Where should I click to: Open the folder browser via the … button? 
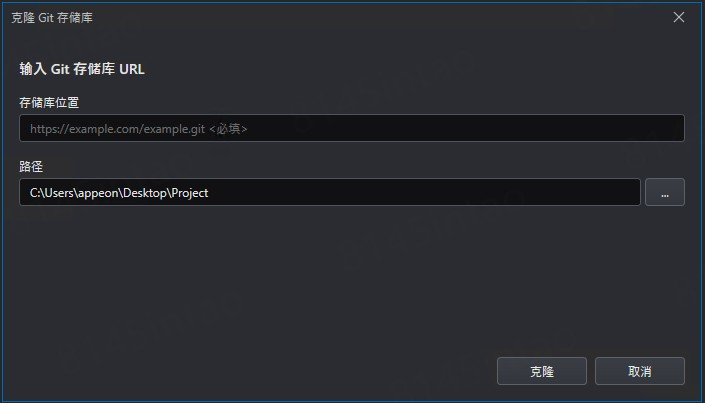click(665, 192)
